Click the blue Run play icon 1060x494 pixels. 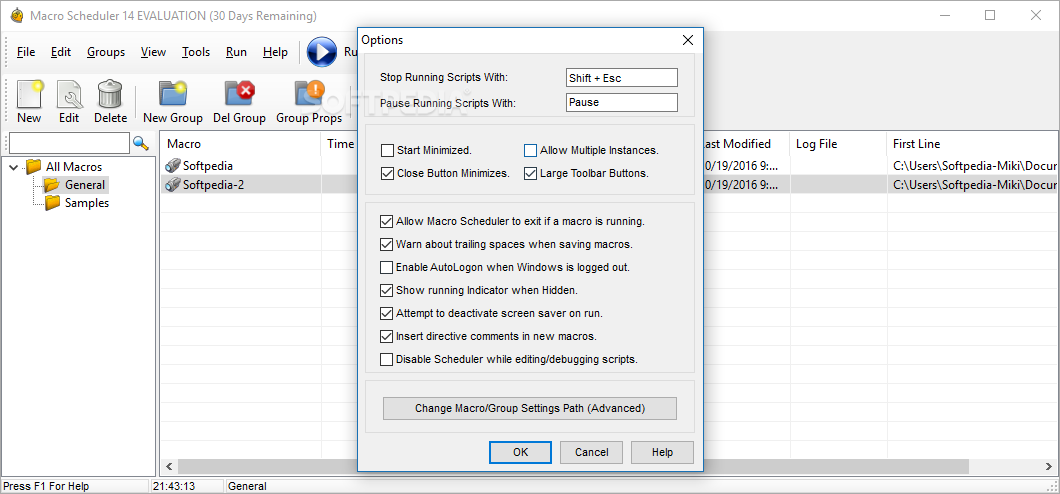click(322, 52)
